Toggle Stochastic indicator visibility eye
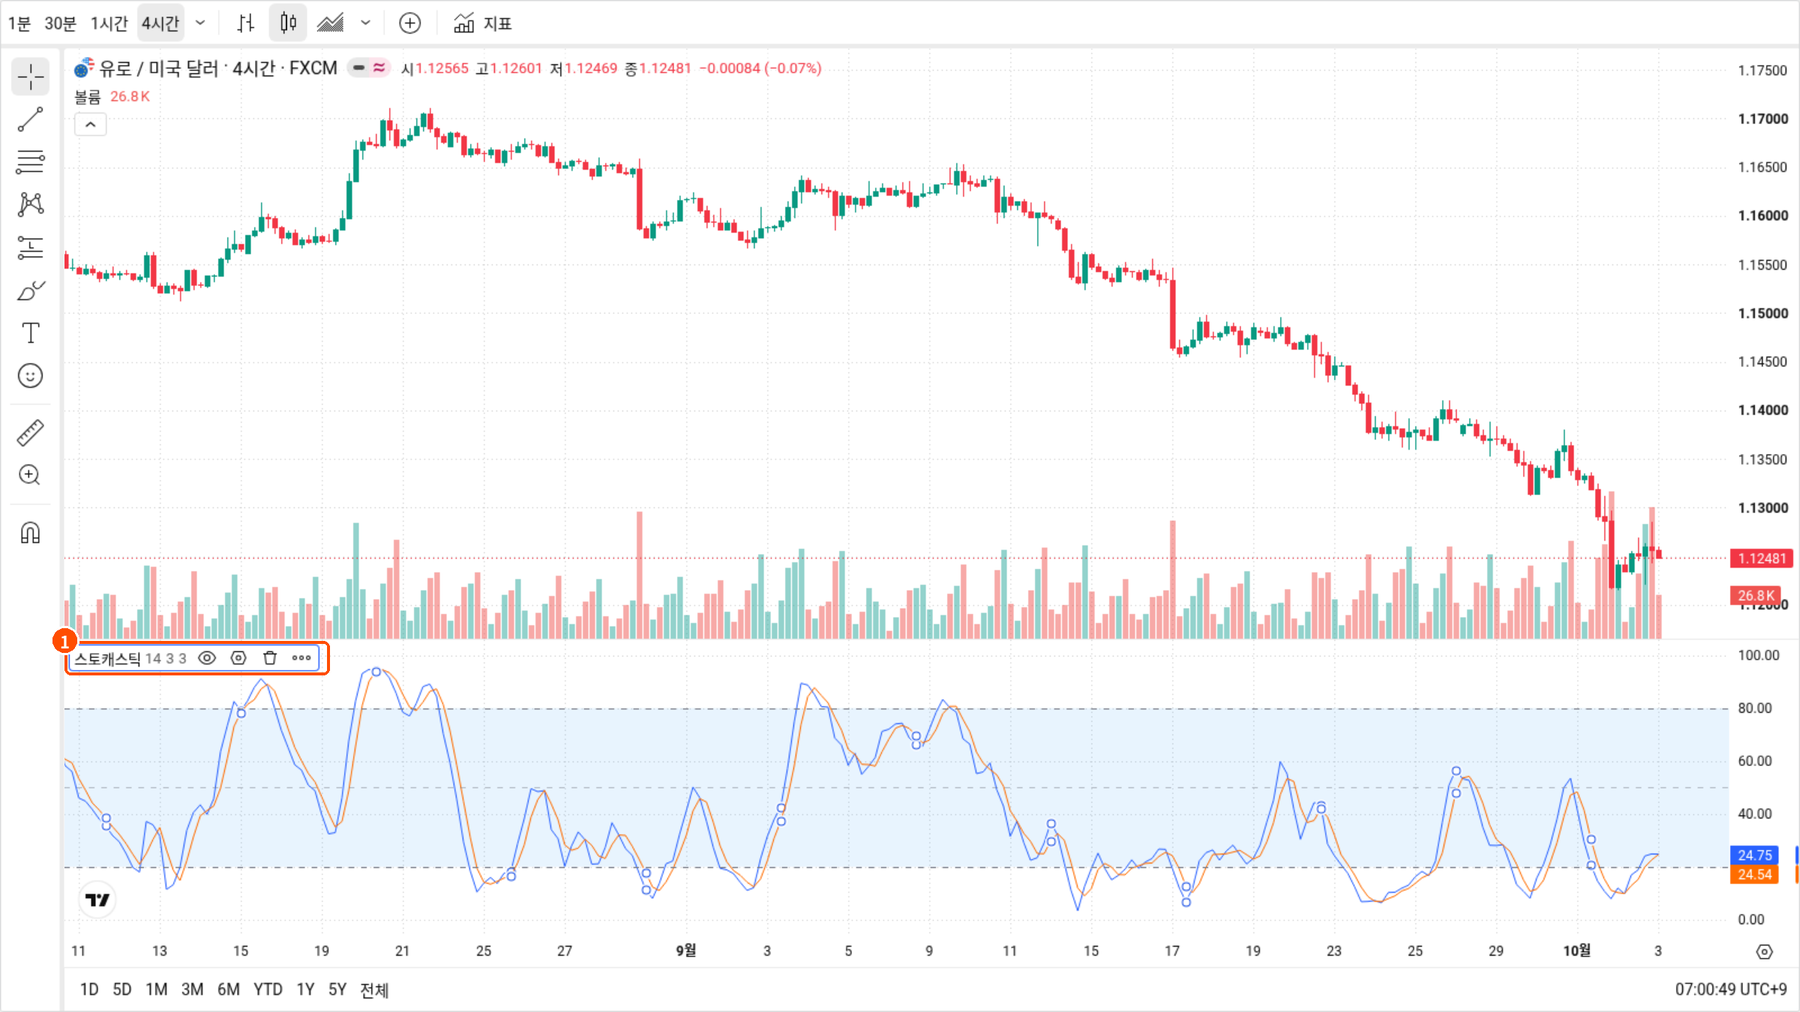 [x=207, y=658]
